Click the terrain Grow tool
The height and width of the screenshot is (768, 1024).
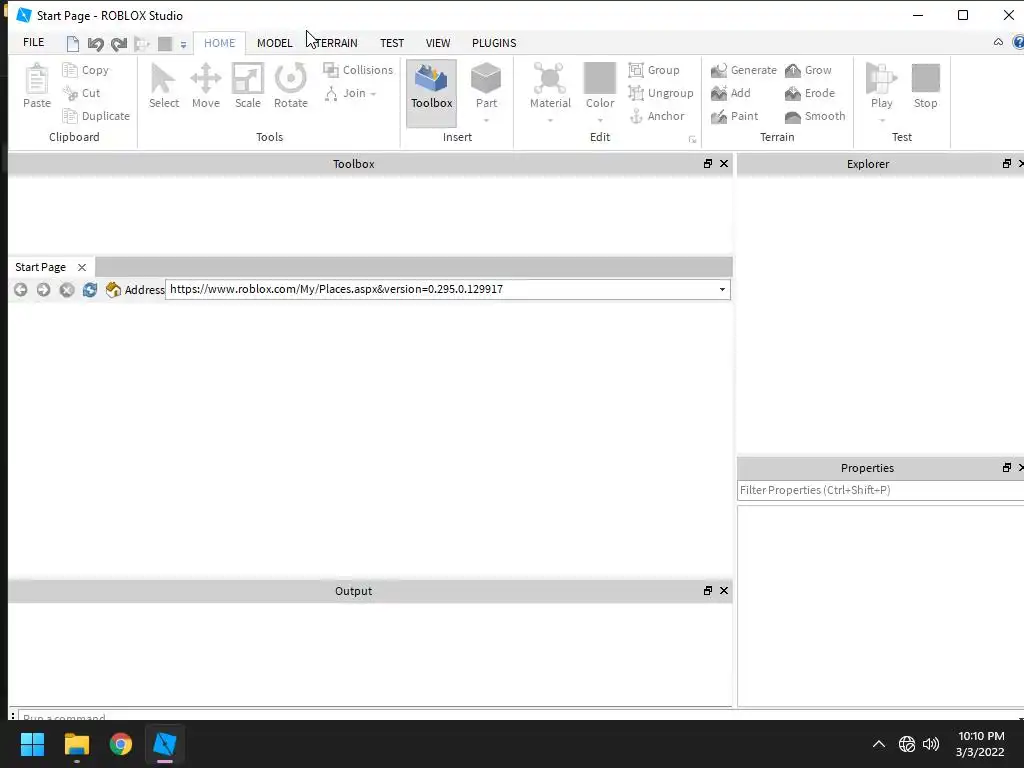[x=808, y=70]
